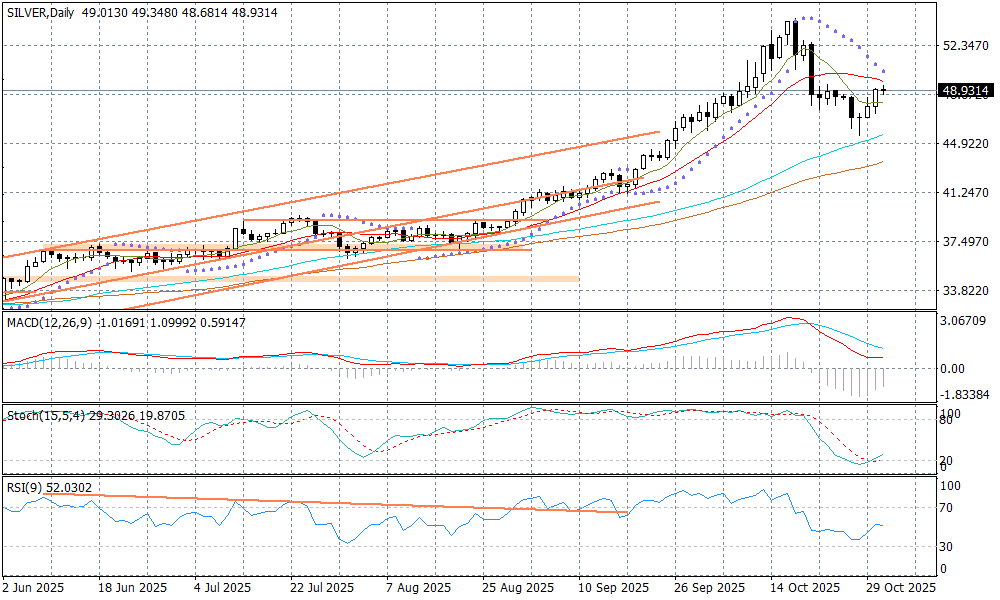Click the last candlestick on the chart

883,91
